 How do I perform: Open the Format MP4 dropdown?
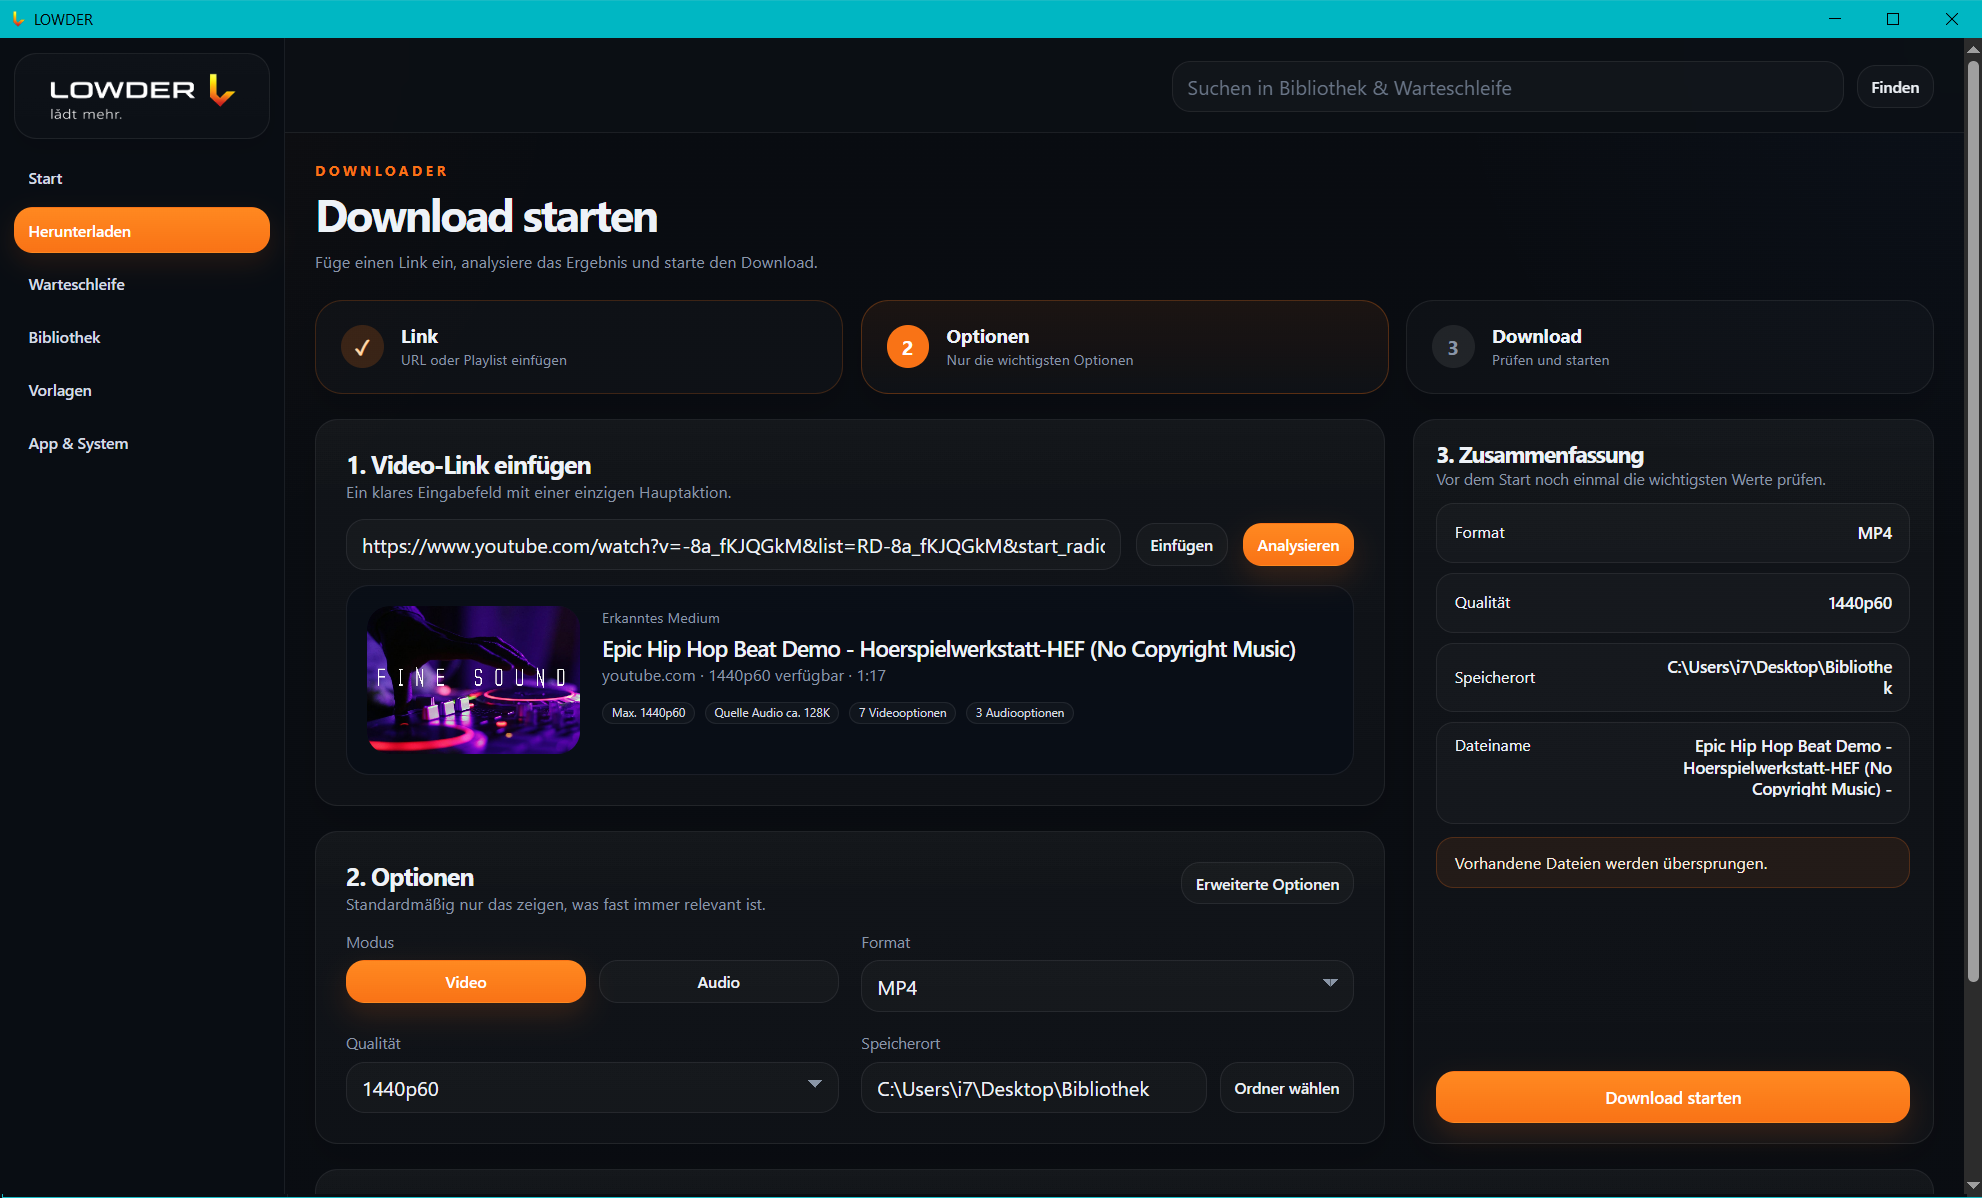click(1107, 987)
